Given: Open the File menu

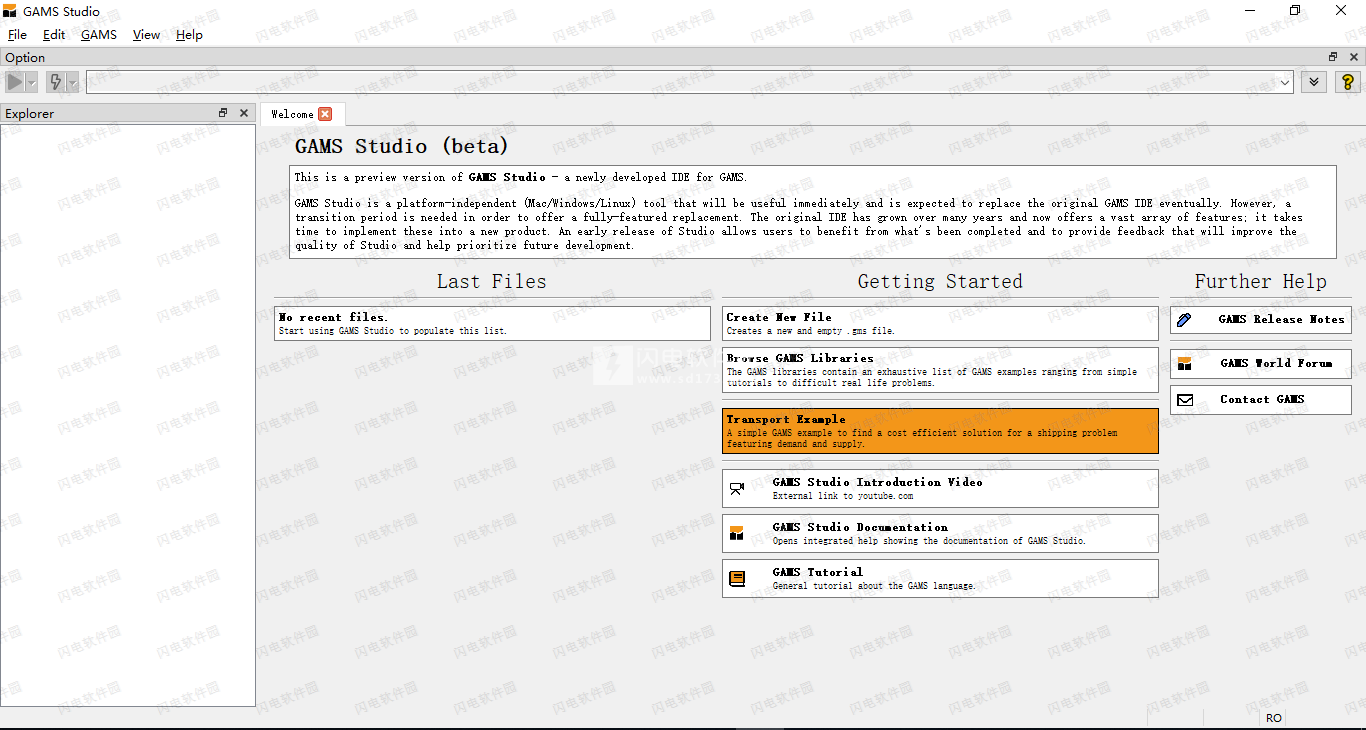Looking at the screenshot, I should (x=17, y=34).
